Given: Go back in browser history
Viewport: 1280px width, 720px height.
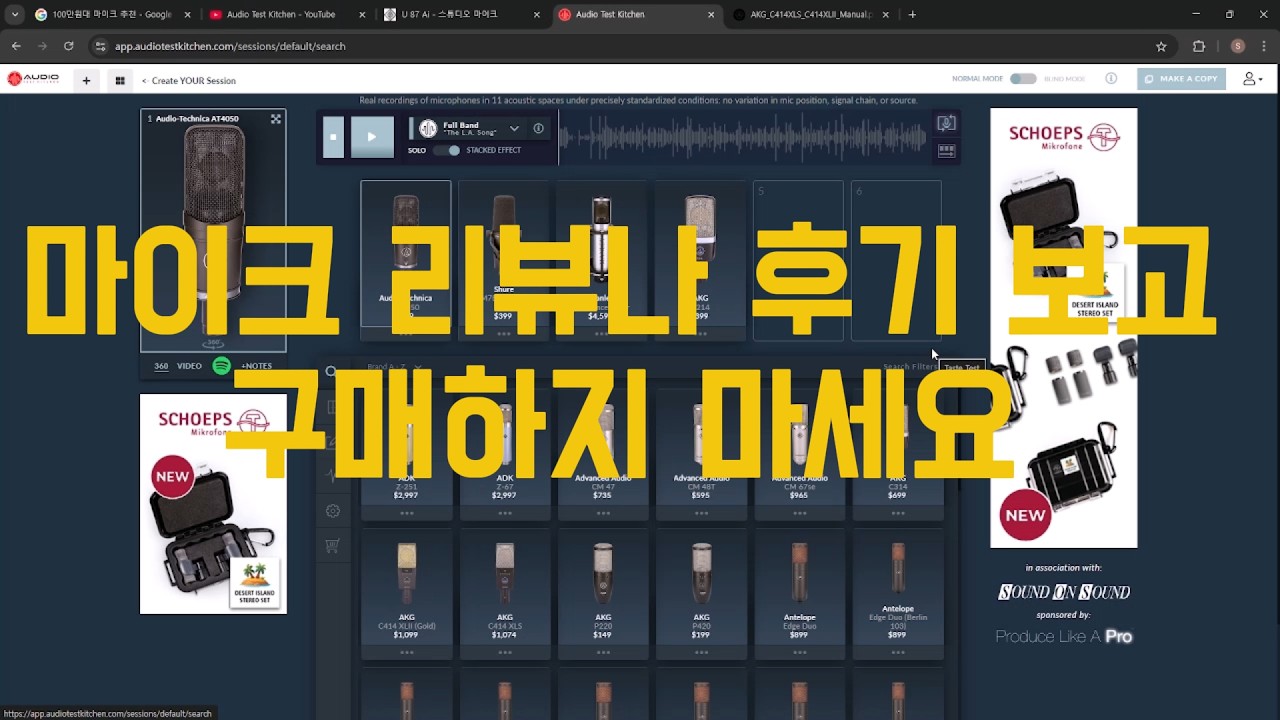Looking at the screenshot, I should point(16,46).
